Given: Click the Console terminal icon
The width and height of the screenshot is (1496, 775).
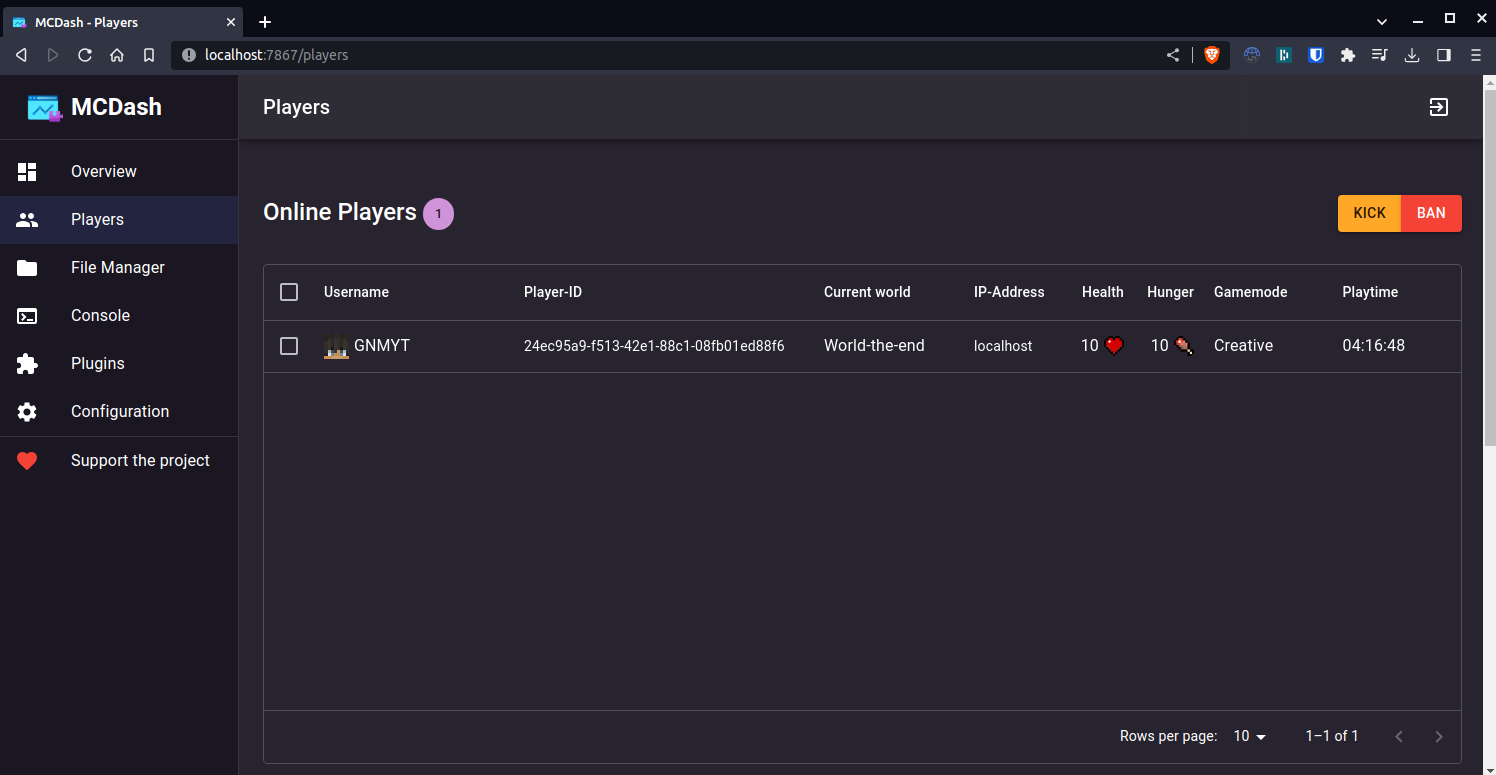Looking at the screenshot, I should click(x=27, y=316).
